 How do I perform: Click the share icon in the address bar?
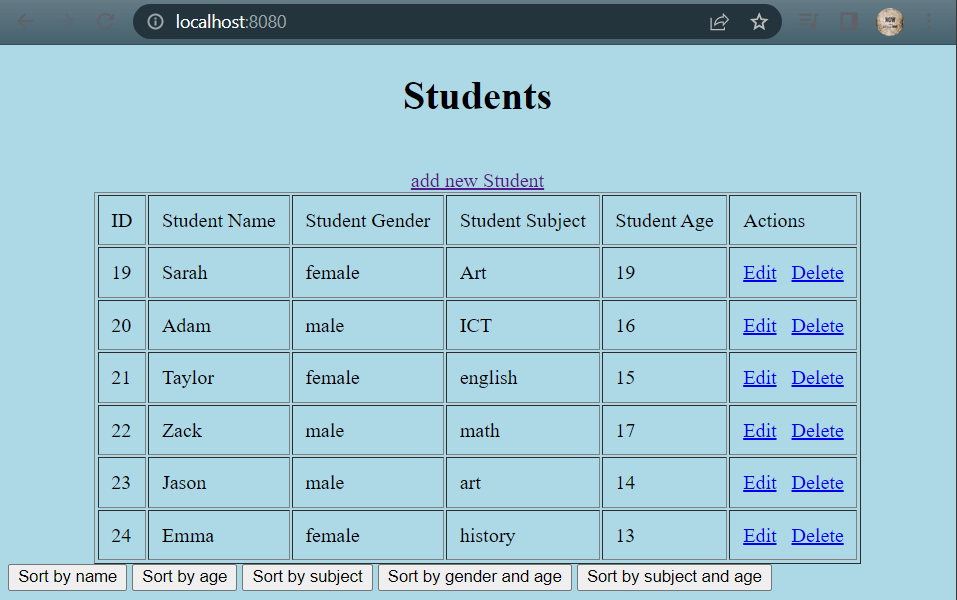(719, 21)
